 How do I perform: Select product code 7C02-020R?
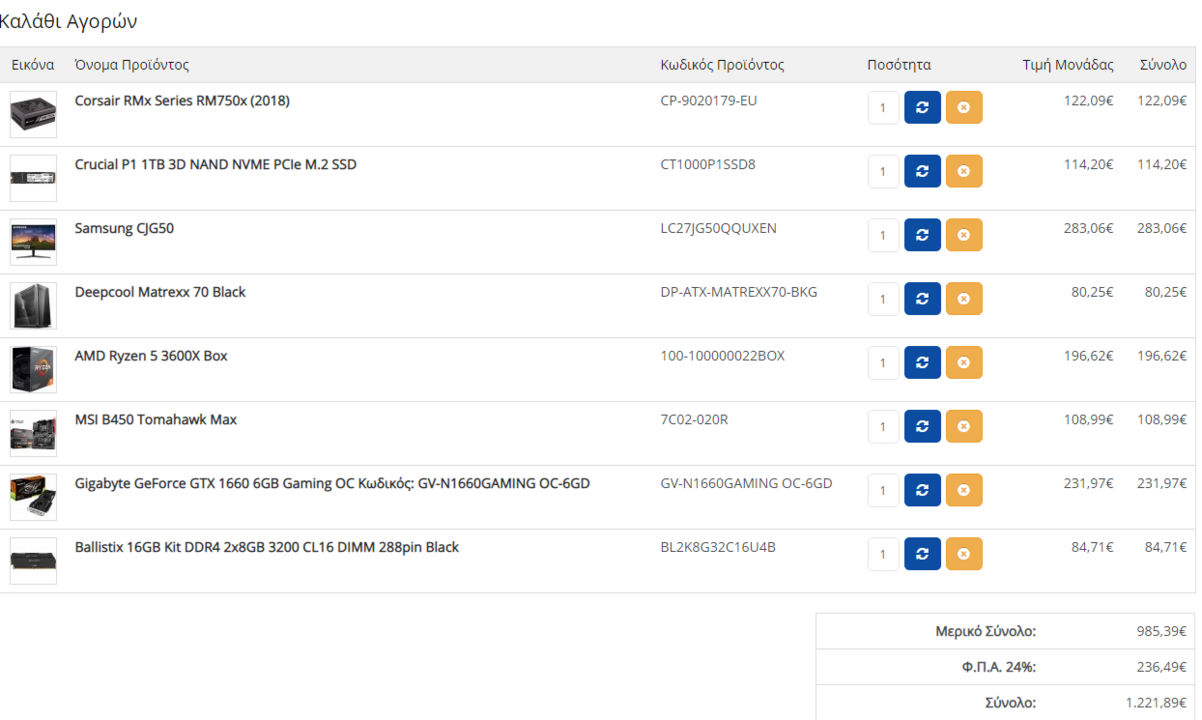[x=694, y=420]
